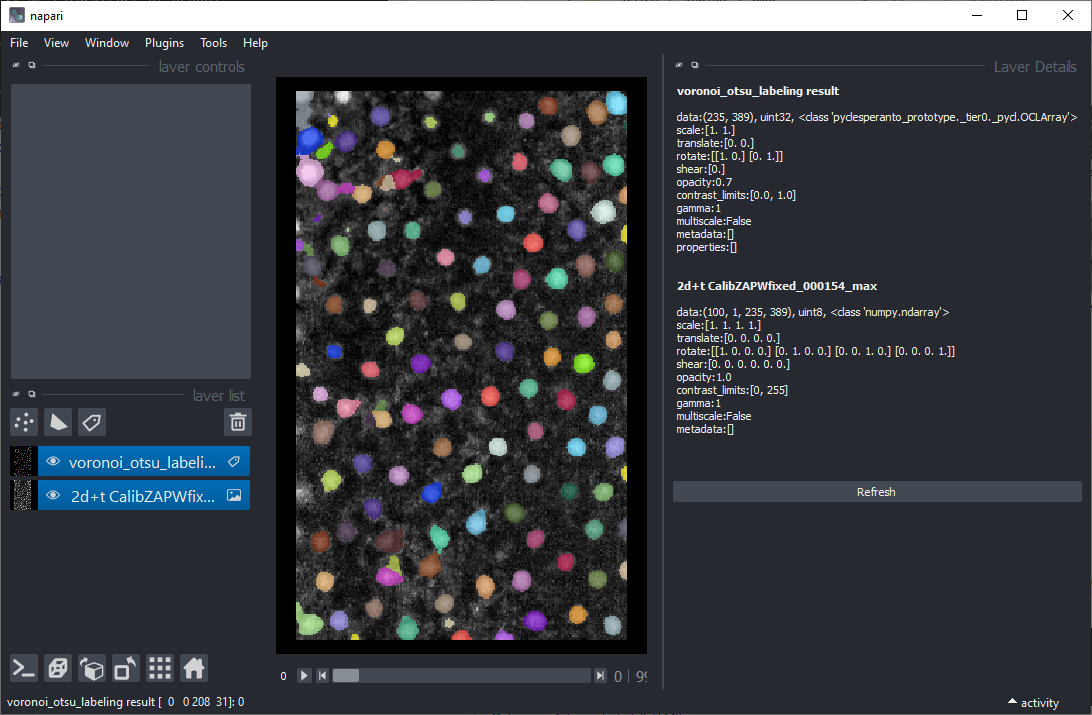Image resolution: width=1092 pixels, height=715 pixels.
Task: Select the voronoi_otsu_labeling layer thumbnail
Action: coord(24,461)
